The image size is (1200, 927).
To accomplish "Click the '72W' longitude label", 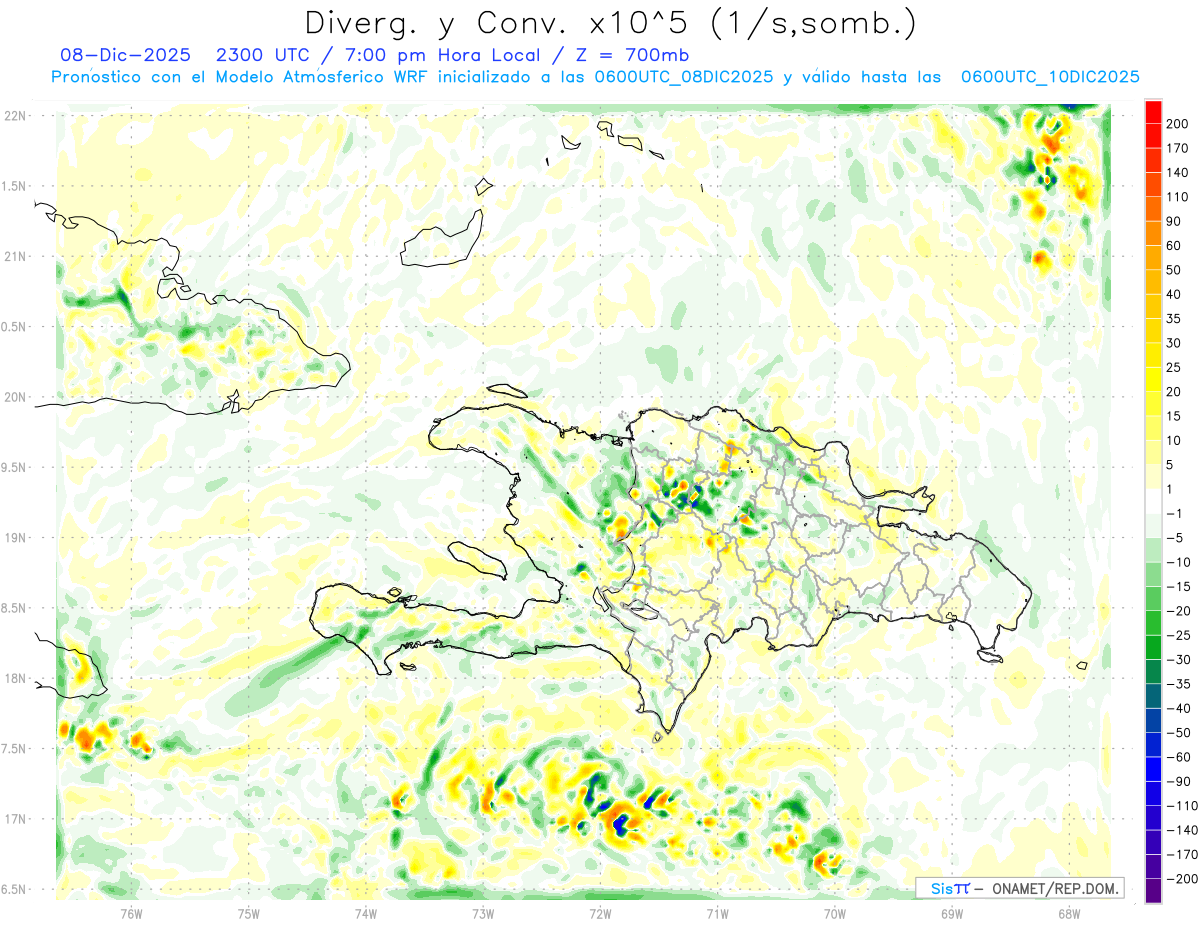I will pos(600,913).
